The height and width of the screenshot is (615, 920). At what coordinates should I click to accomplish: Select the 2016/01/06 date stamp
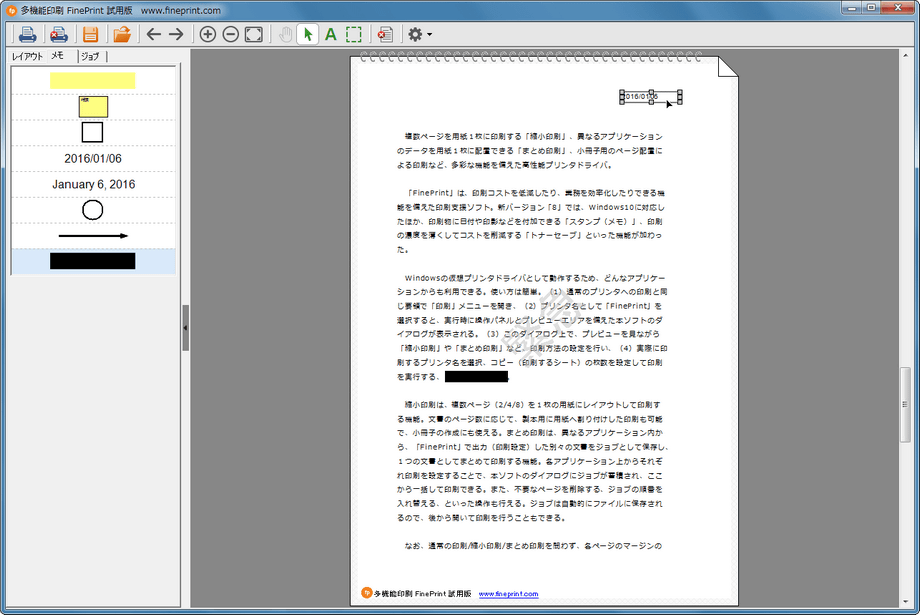tap(93, 158)
